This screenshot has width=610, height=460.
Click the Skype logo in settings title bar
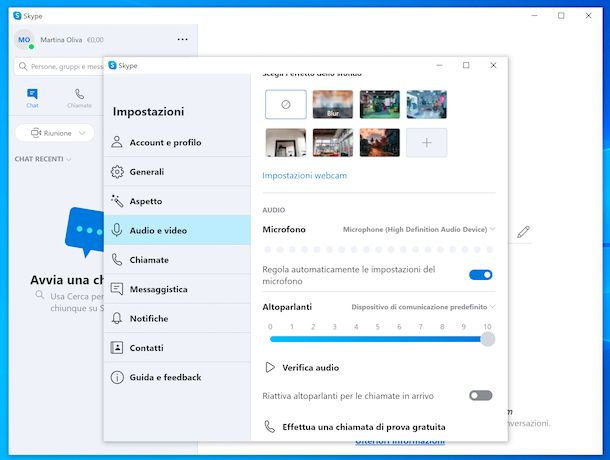coord(112,65)
